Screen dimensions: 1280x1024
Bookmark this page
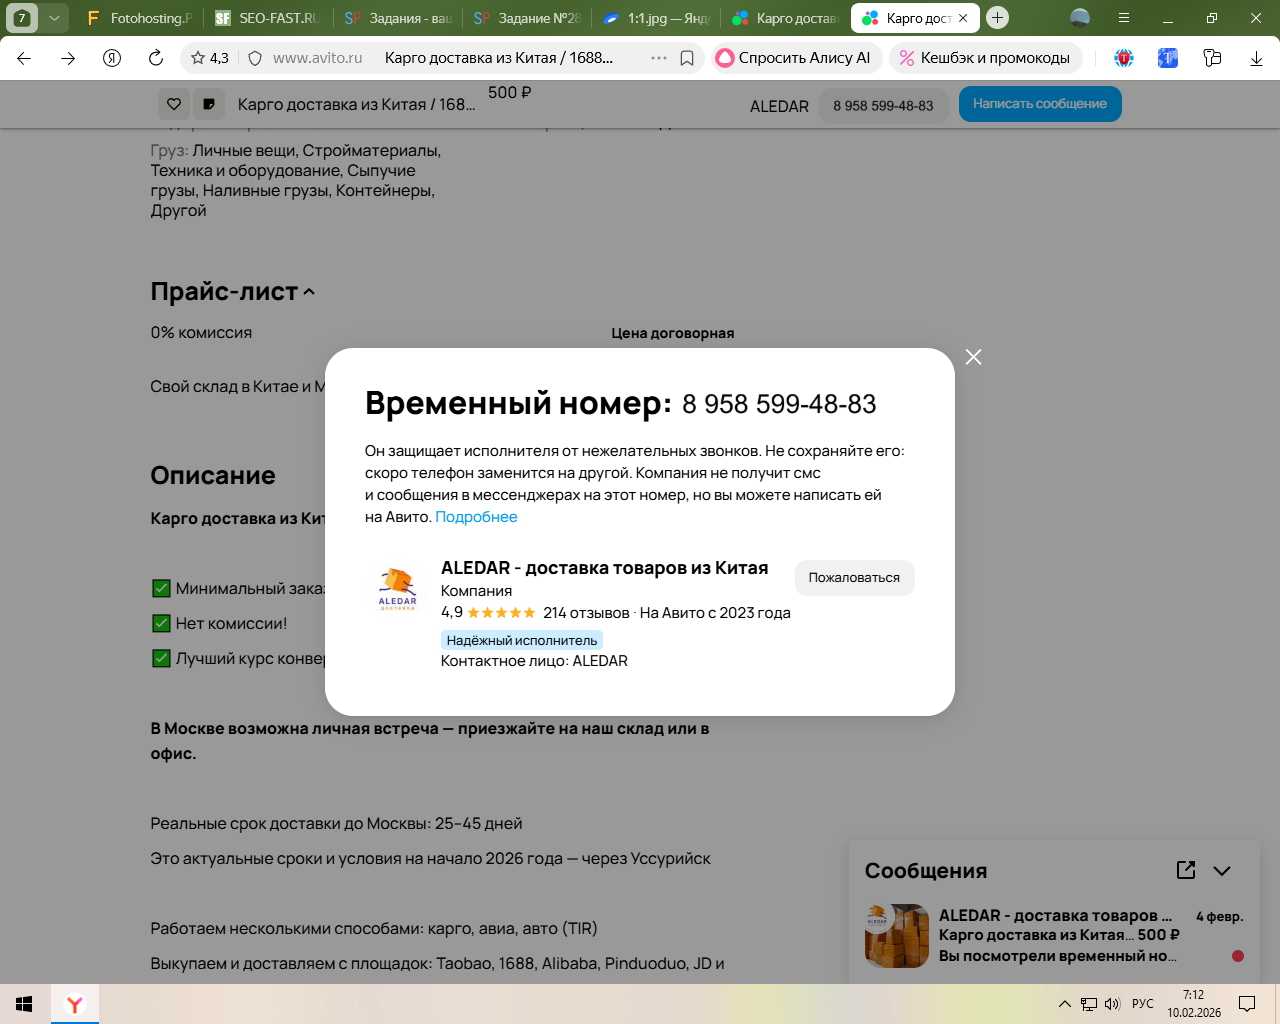click(687, 58)
